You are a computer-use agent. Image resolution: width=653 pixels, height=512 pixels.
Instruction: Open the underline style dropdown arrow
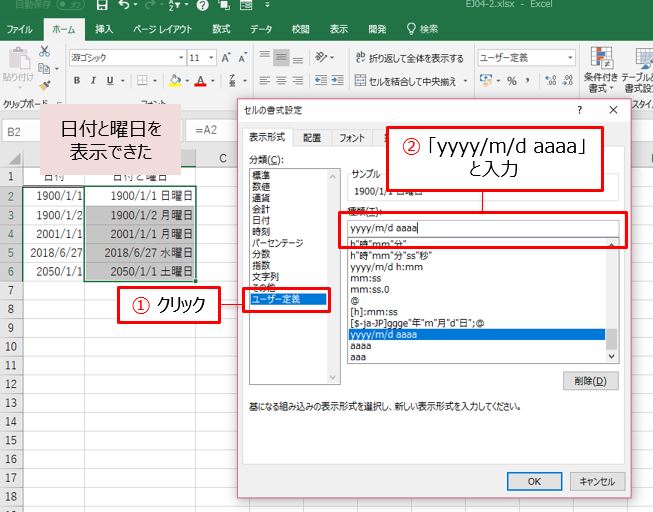click(x=123, y=81)
